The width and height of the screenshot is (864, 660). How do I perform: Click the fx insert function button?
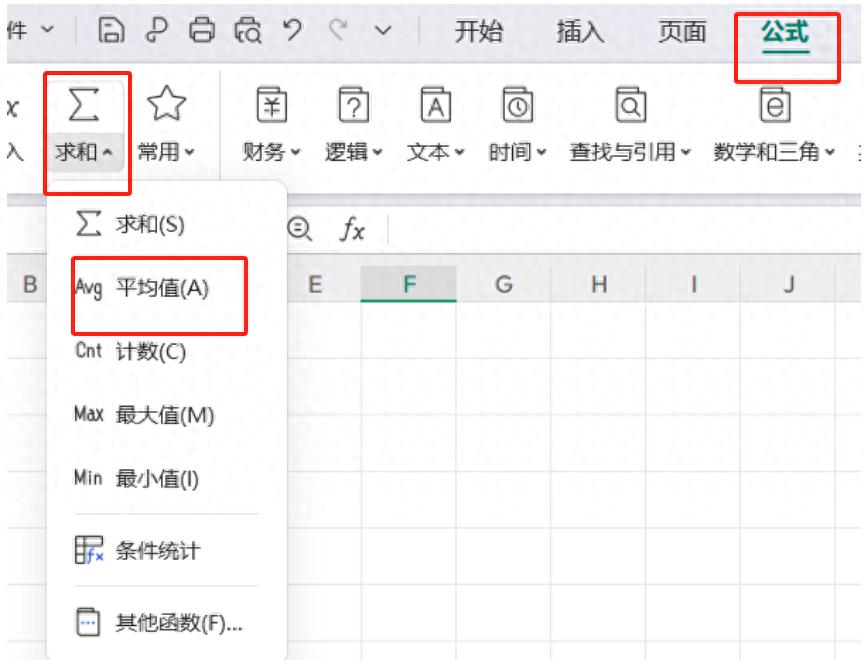coord(352,231)
